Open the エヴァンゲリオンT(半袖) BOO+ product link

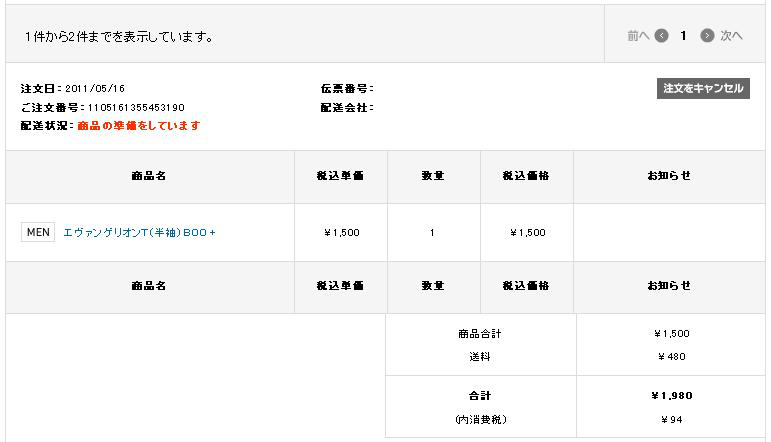coord(139,233)
